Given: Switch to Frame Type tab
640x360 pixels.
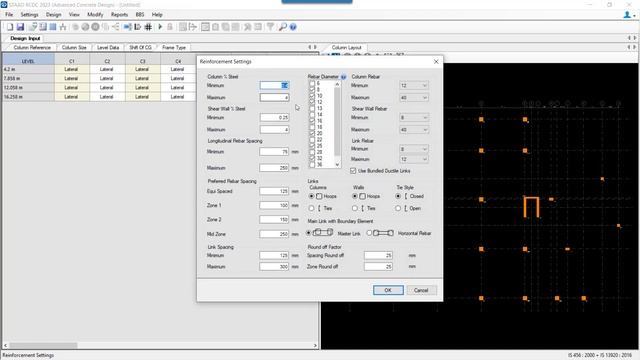Looking at the screenshot, I should coord(174,48).
